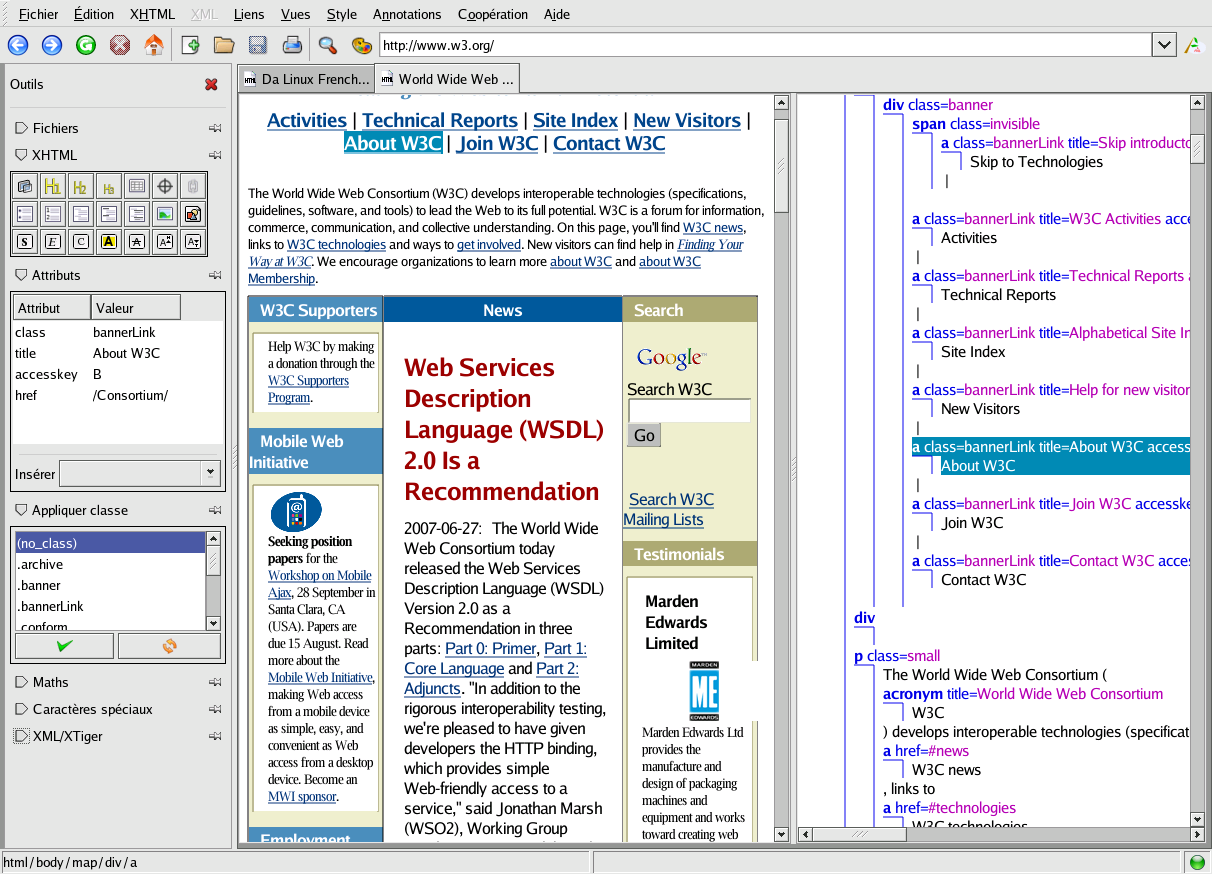Click in the Search W3C text field

pos(689,411)
